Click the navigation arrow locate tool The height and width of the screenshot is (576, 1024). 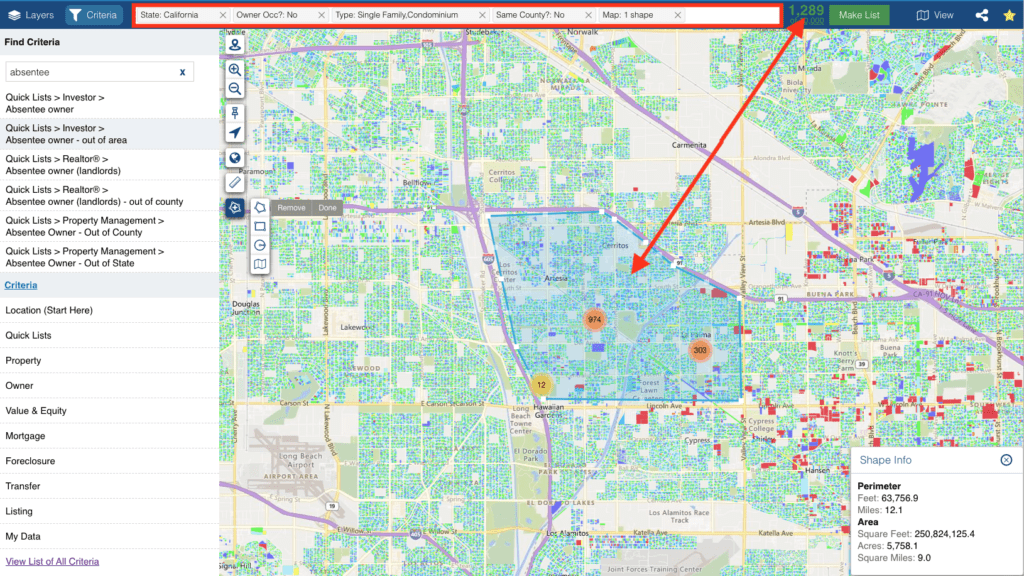click(x=235, y=133)
